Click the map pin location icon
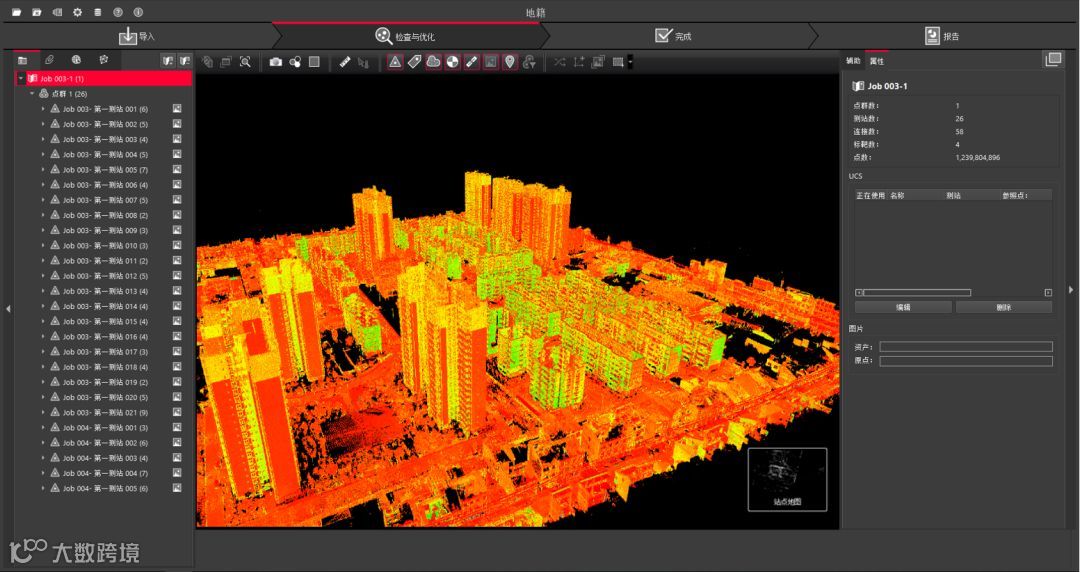1080x572 pixels. (x=510, y=62)
